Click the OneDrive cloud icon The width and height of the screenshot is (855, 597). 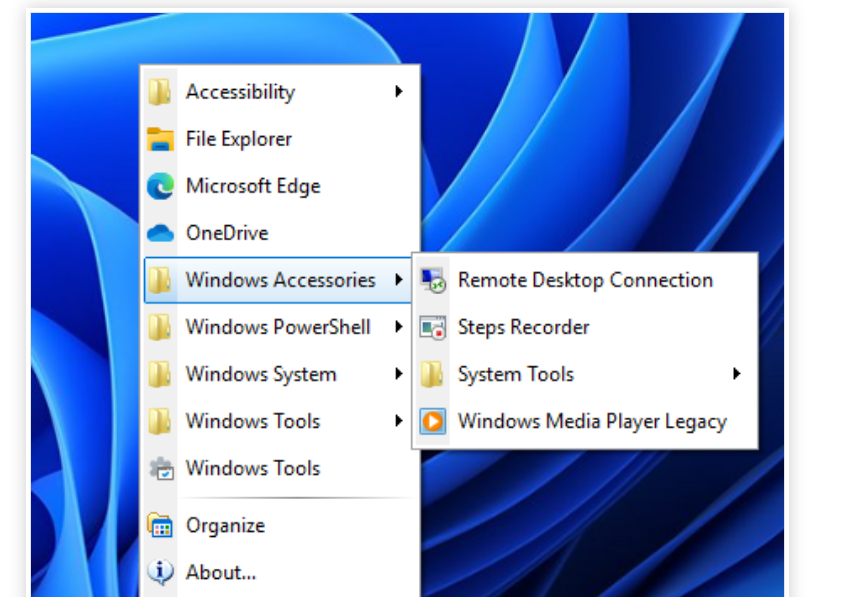tap(160, 233)
